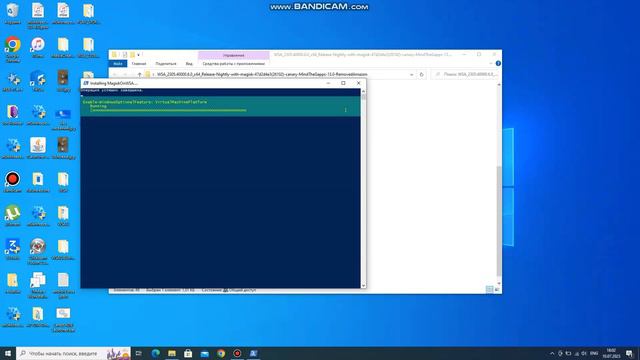This screenshot has width=640, height=360.
Task: Open the Windows Start menu
Action: coord(8,353)
